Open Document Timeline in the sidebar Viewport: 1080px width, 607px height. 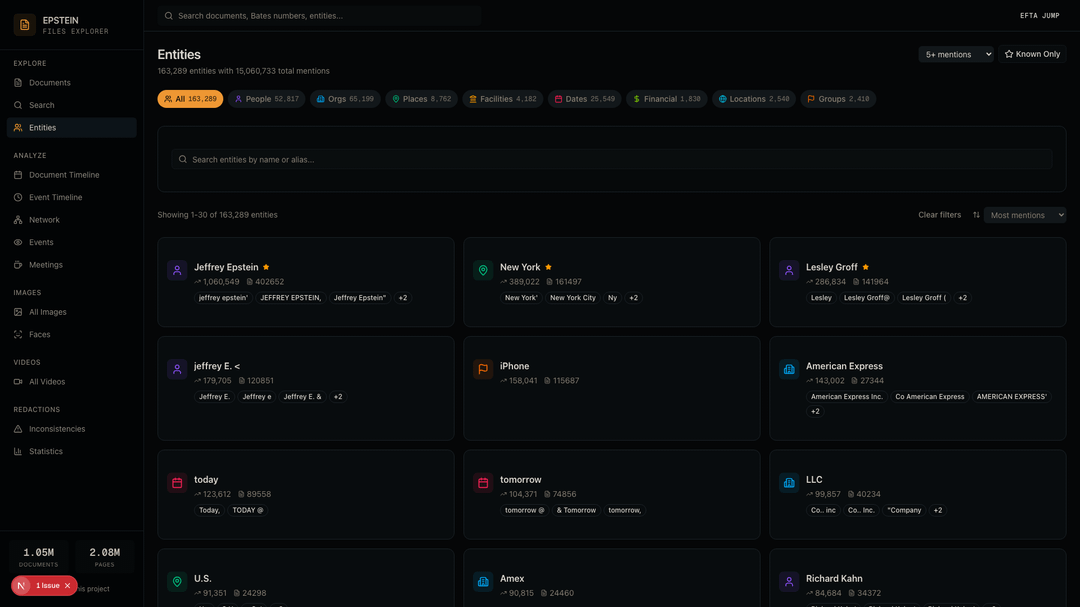pos(64,175)
